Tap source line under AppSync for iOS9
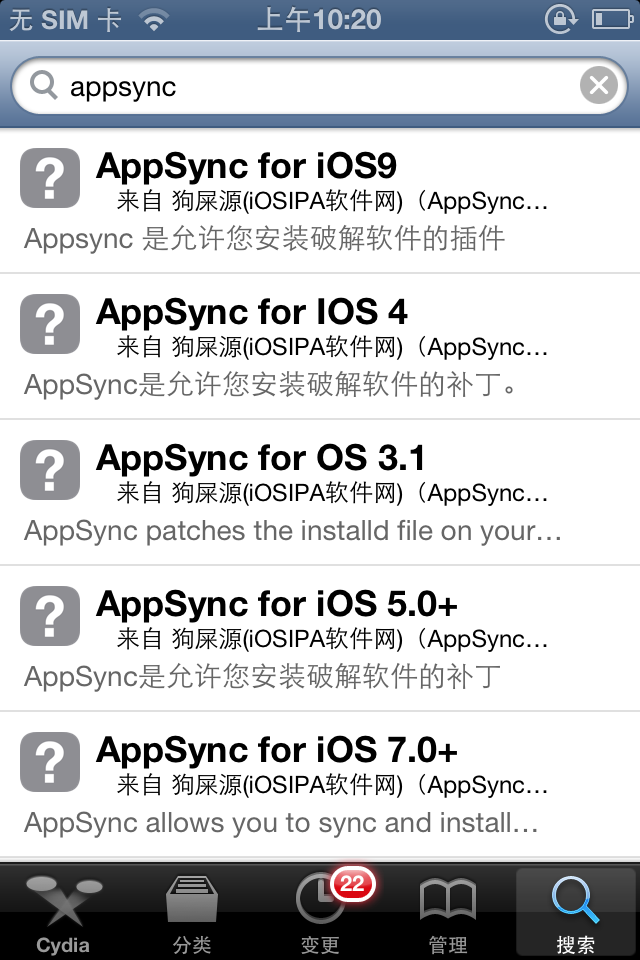This screenshot has height=960, width=640. [332, 201]
